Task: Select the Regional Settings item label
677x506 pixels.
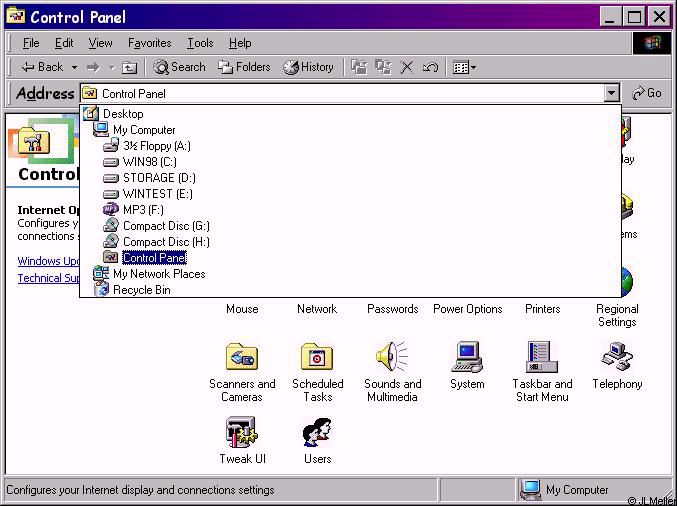Action: [x=617, y=315]
